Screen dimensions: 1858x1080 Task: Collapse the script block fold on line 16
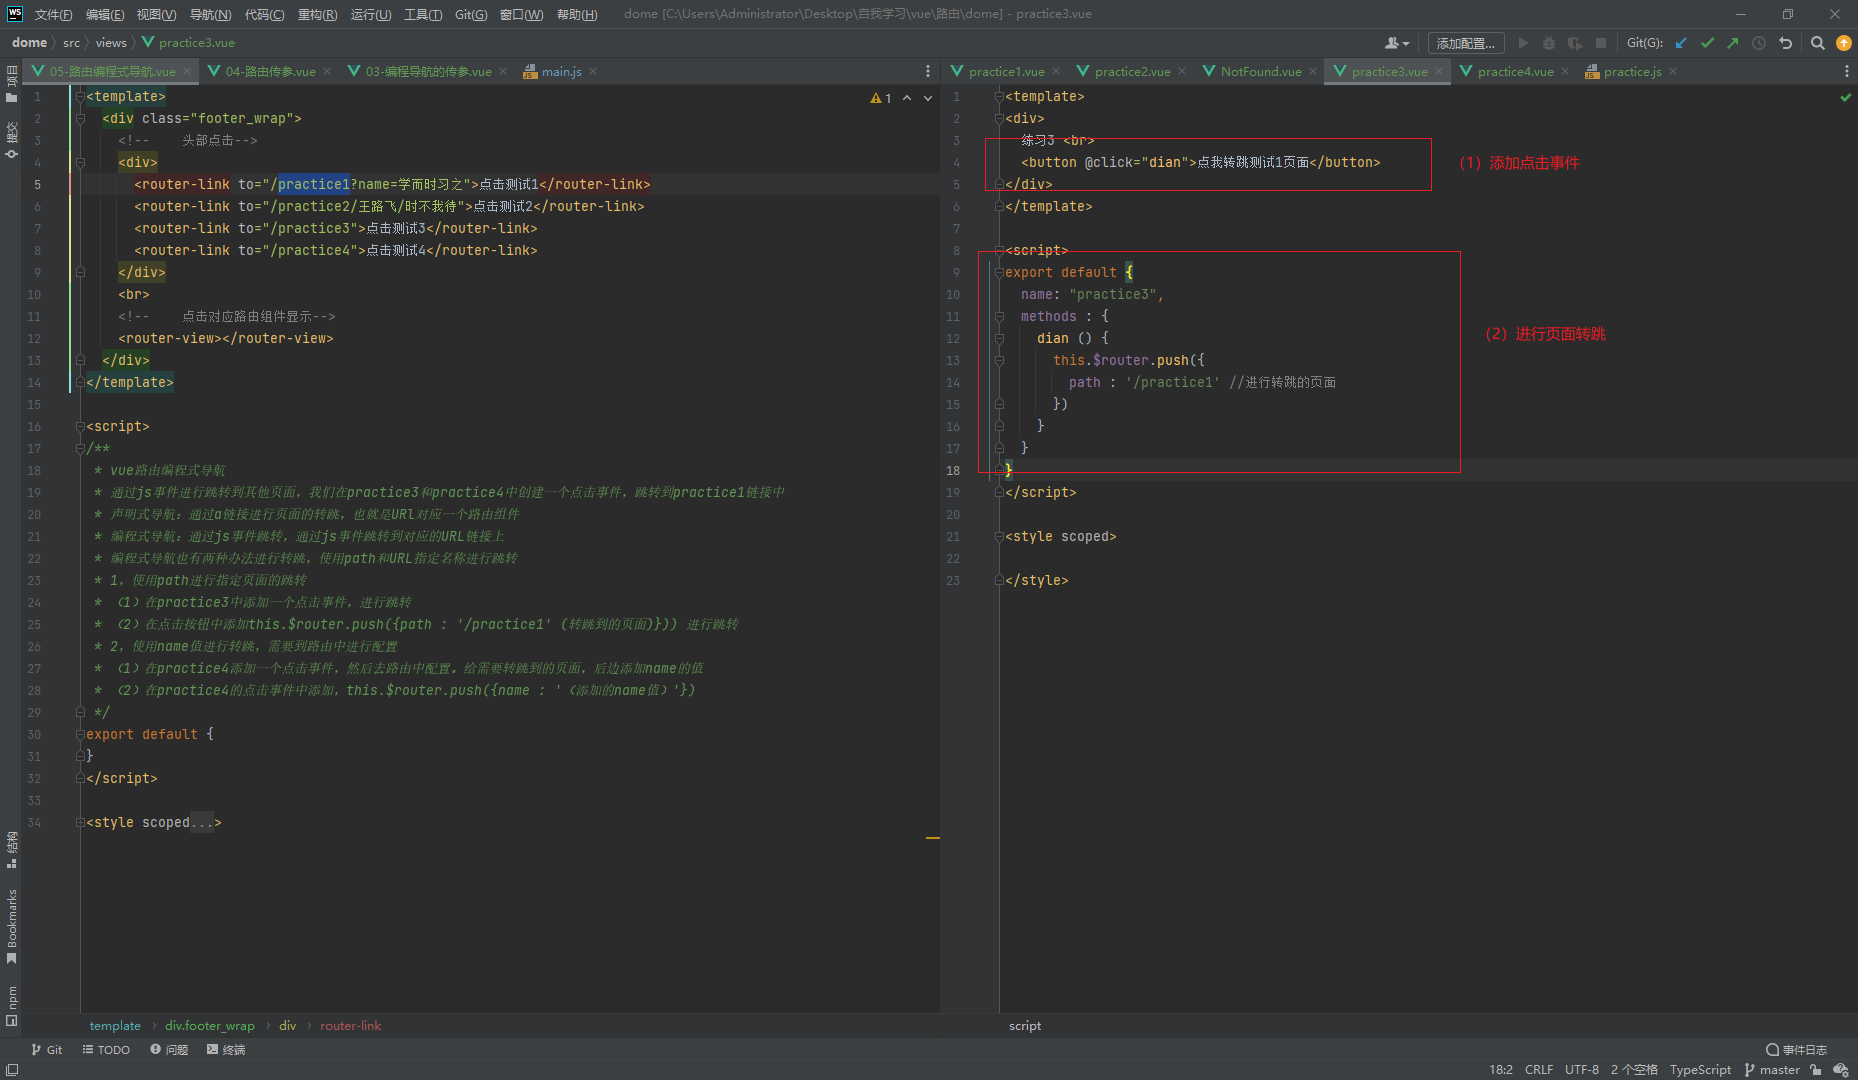point(80,427)
